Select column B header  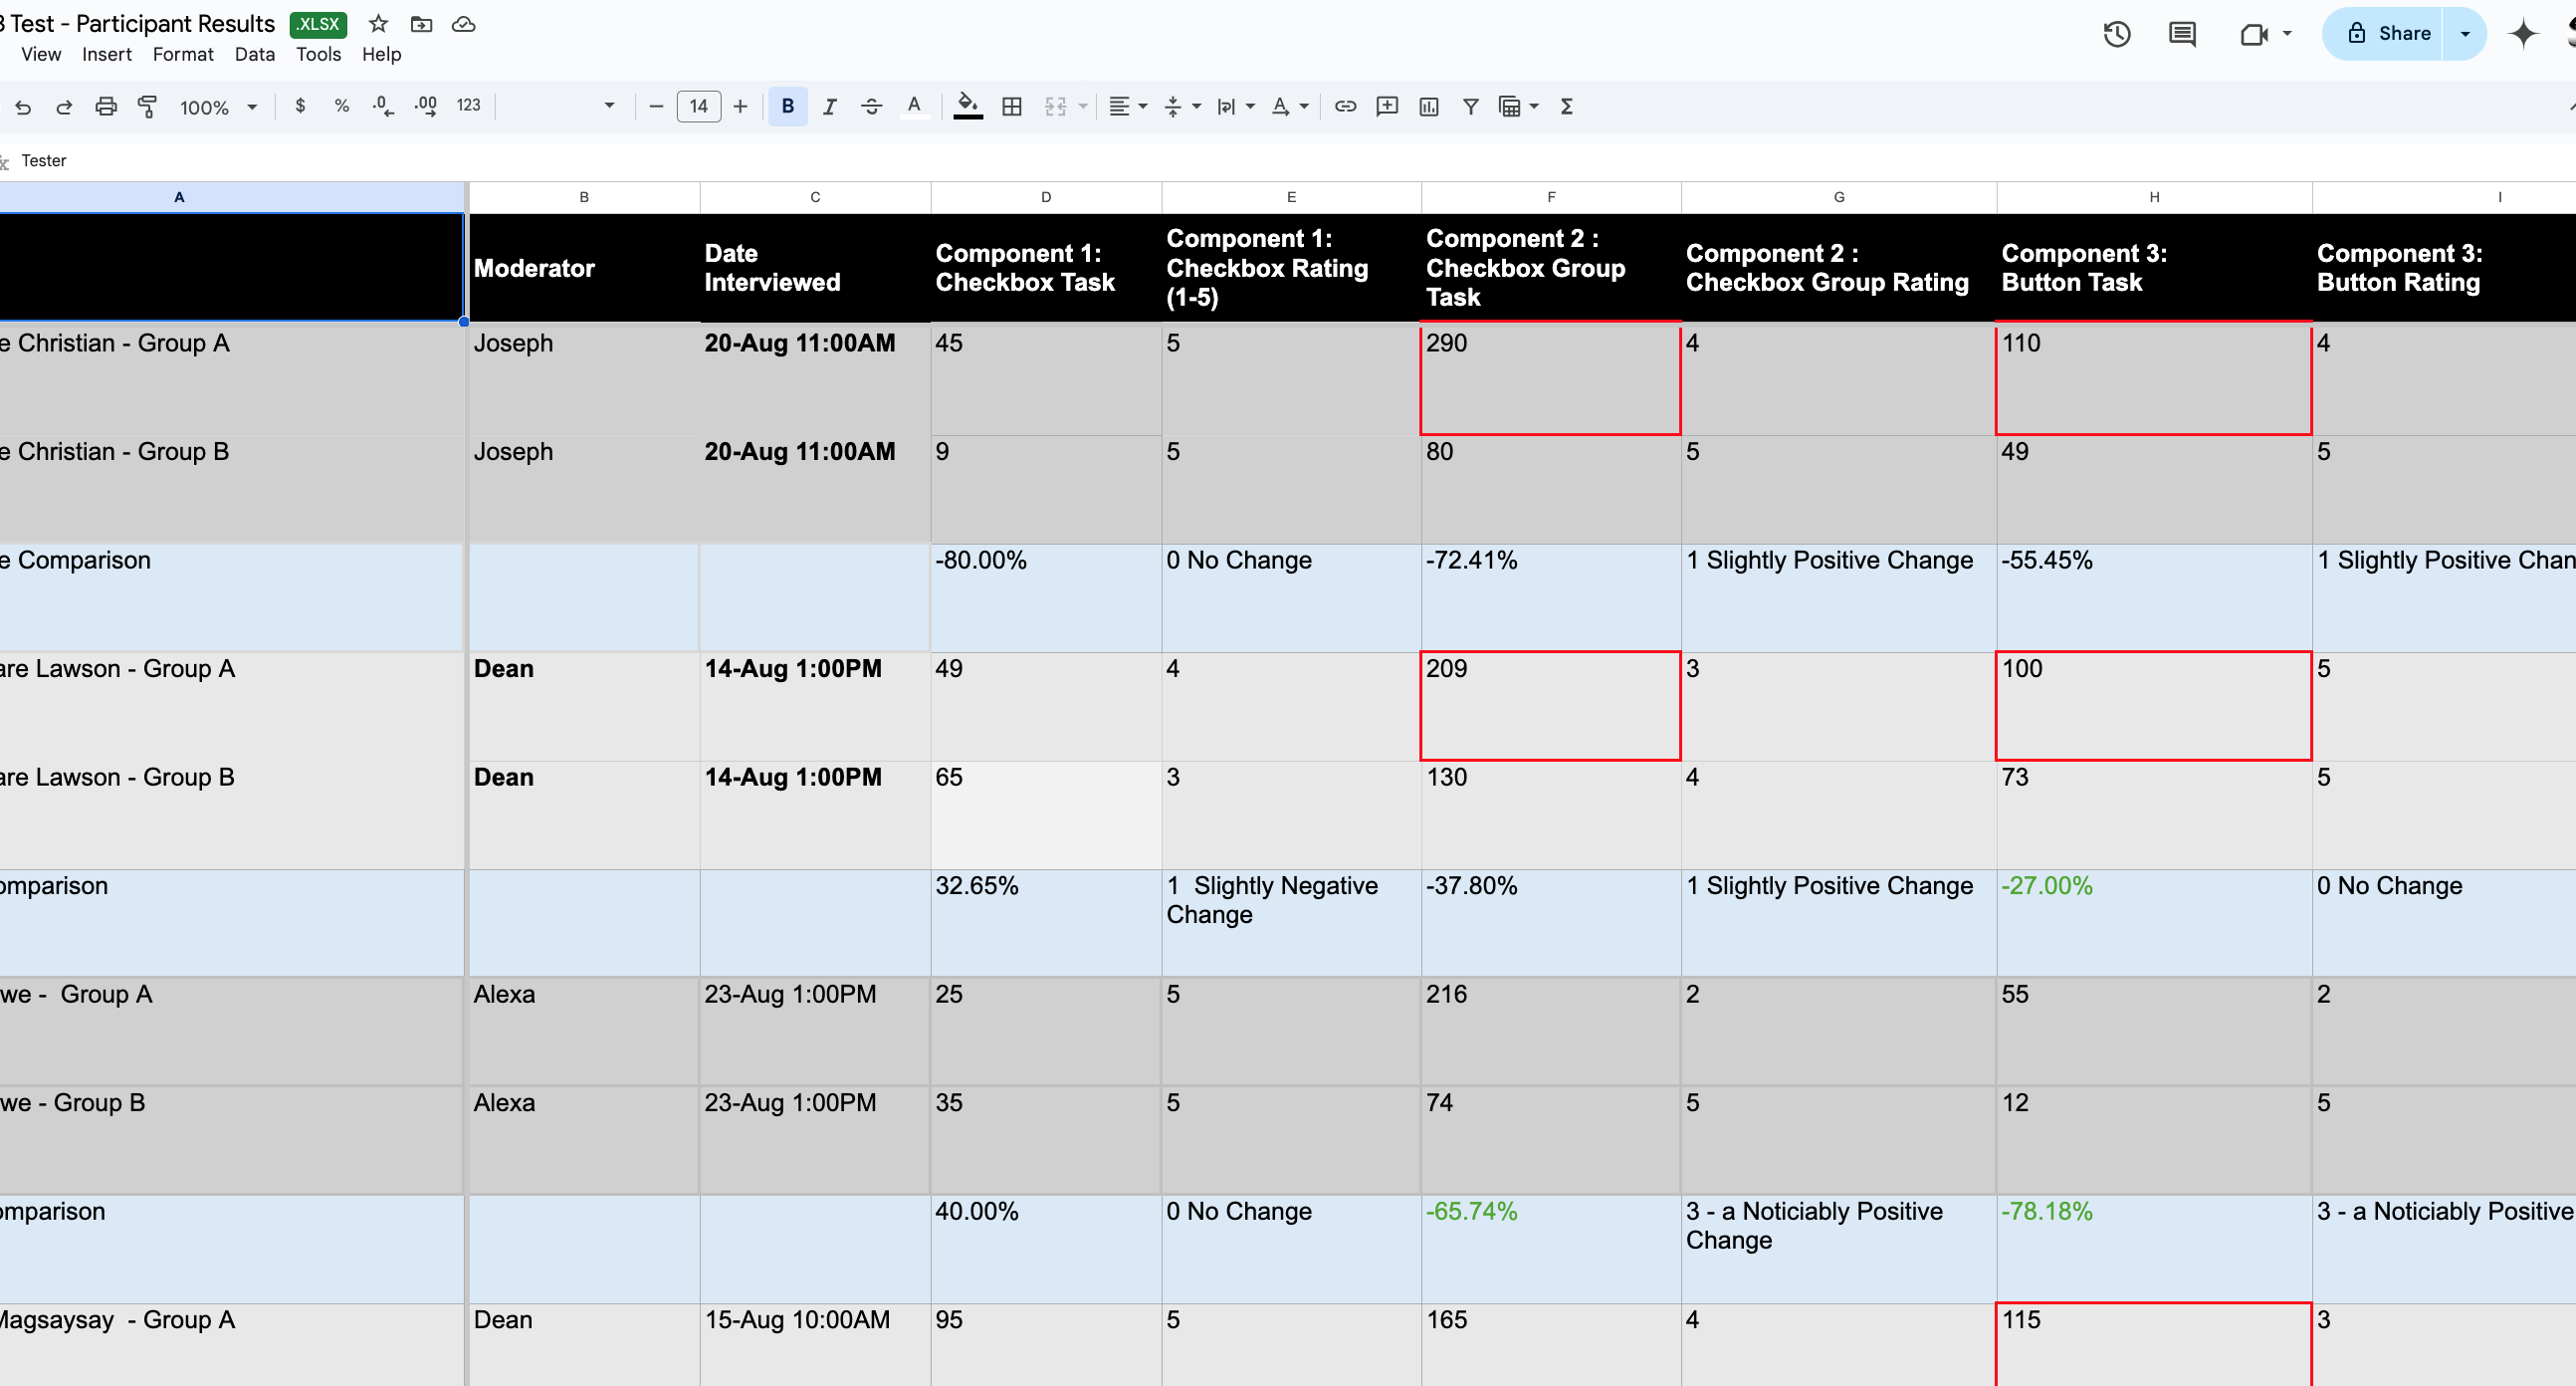(584, 197)
